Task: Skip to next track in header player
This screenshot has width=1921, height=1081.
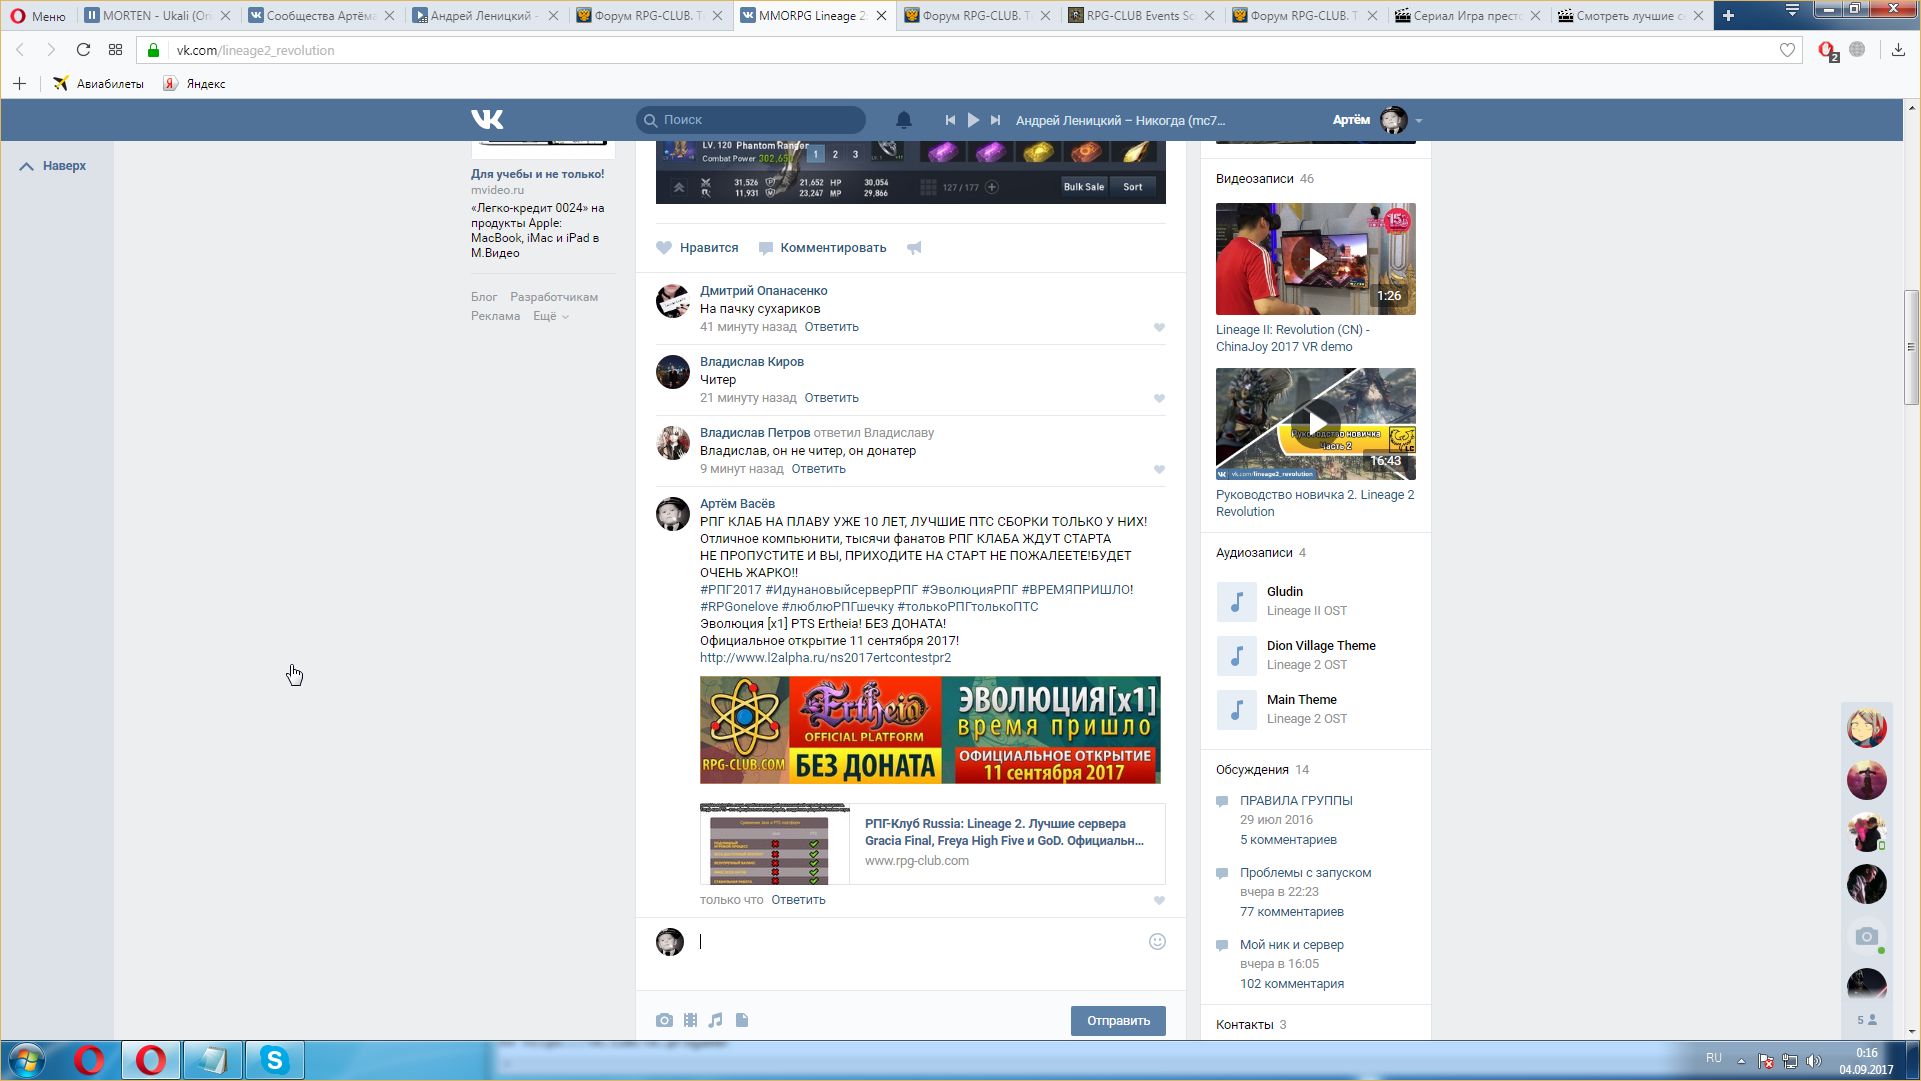Action: pyautogui.click(x=995, y=120)
